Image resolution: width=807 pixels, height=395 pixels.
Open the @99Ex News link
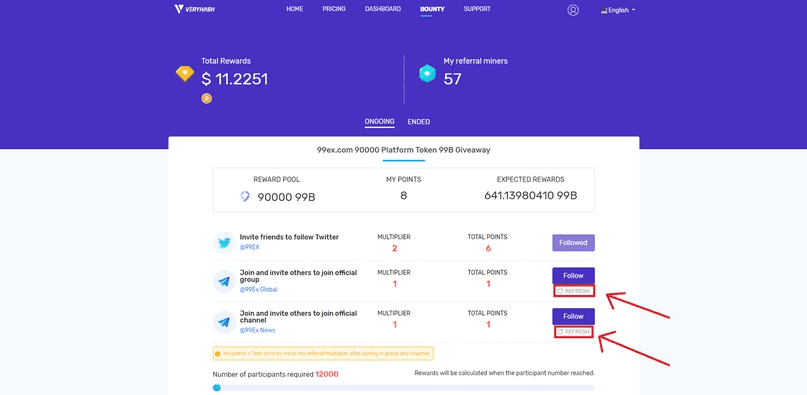tap(257, 330)
